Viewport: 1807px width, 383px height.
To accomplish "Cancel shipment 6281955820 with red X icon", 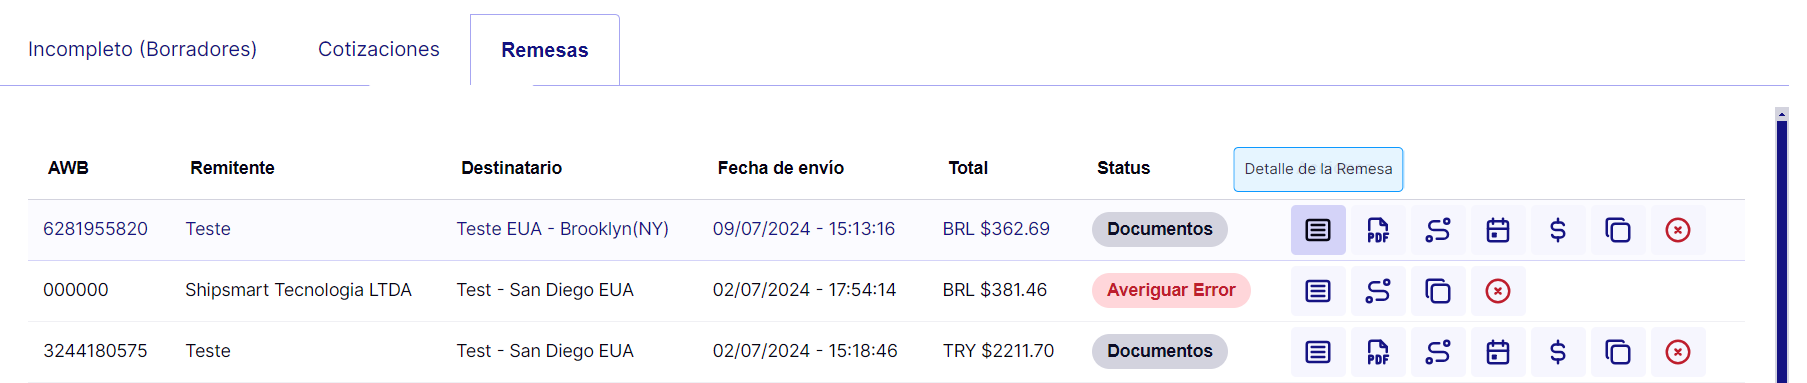I will (1678, 230).
